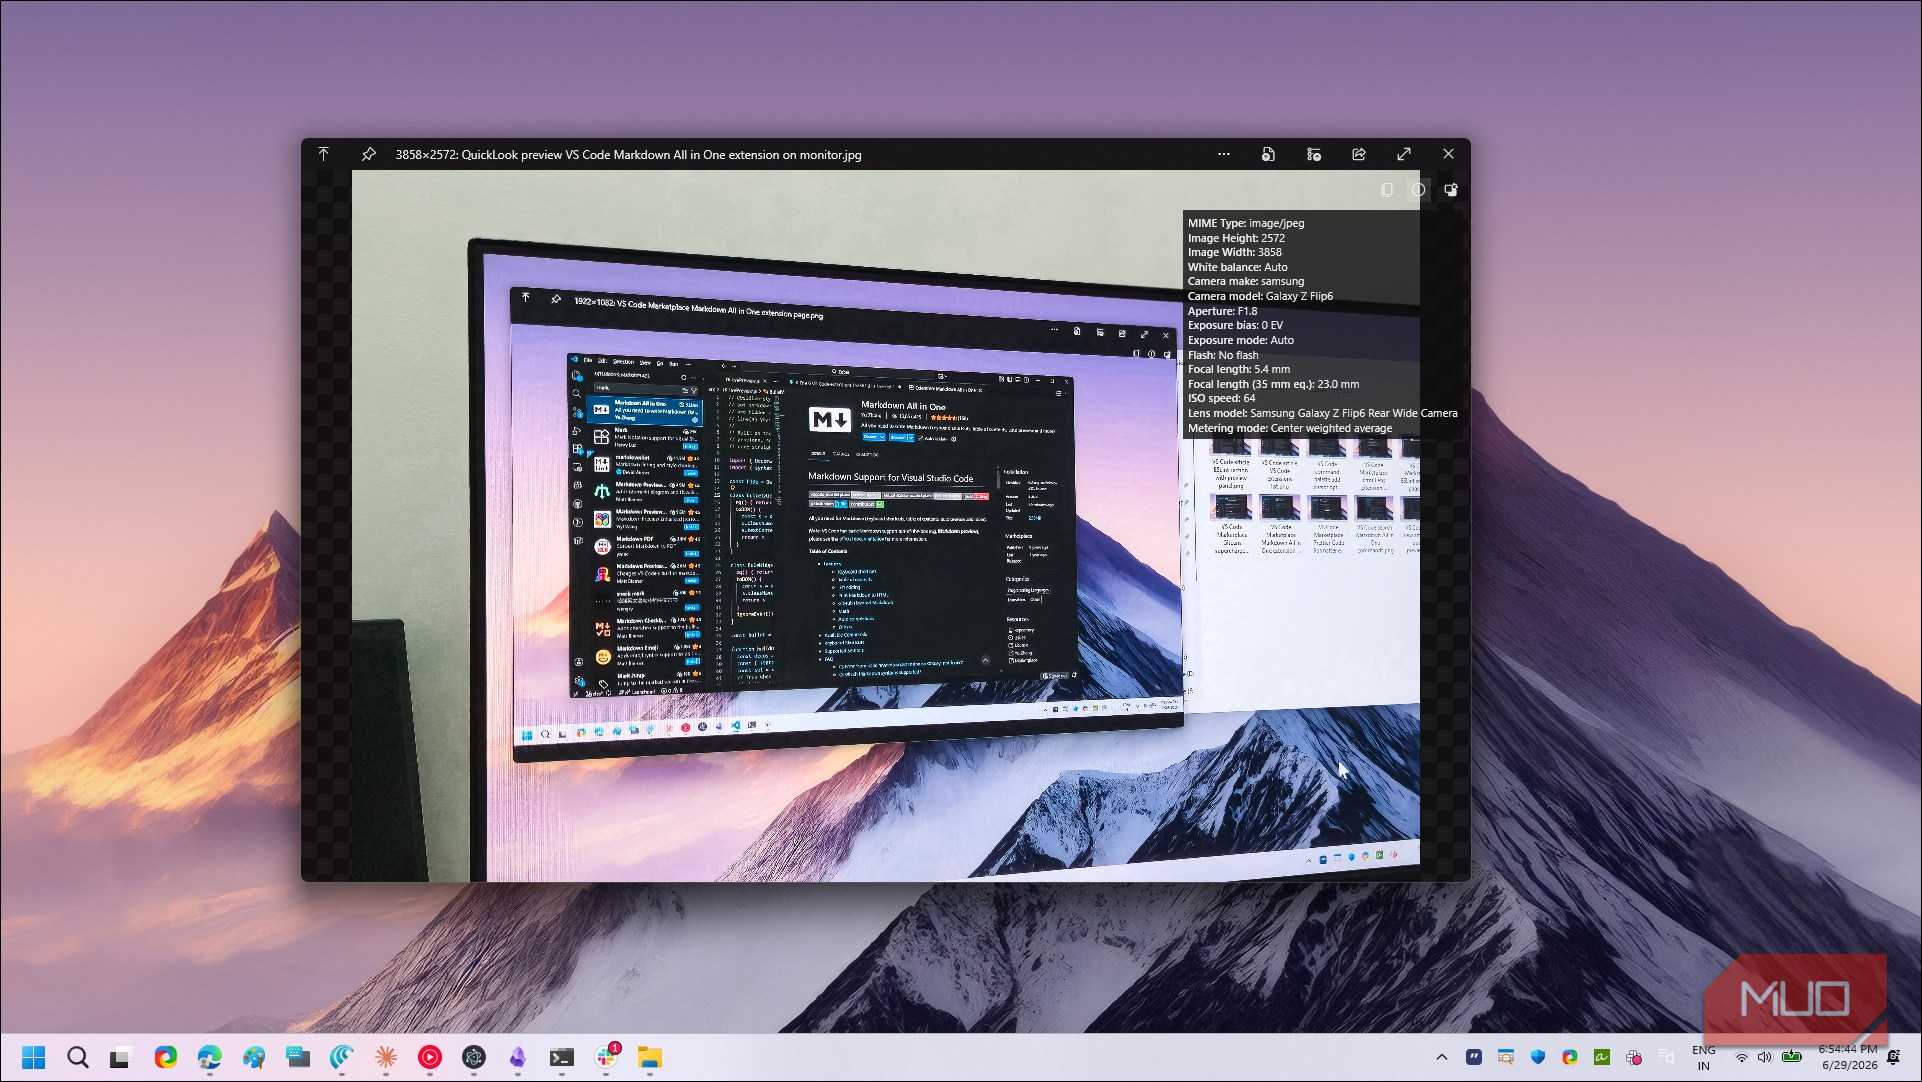This screenshot has width=1922, height=1082.
Task: Select 'Focal length (35 mm eq.)' line
Action: click(1273, 384)
